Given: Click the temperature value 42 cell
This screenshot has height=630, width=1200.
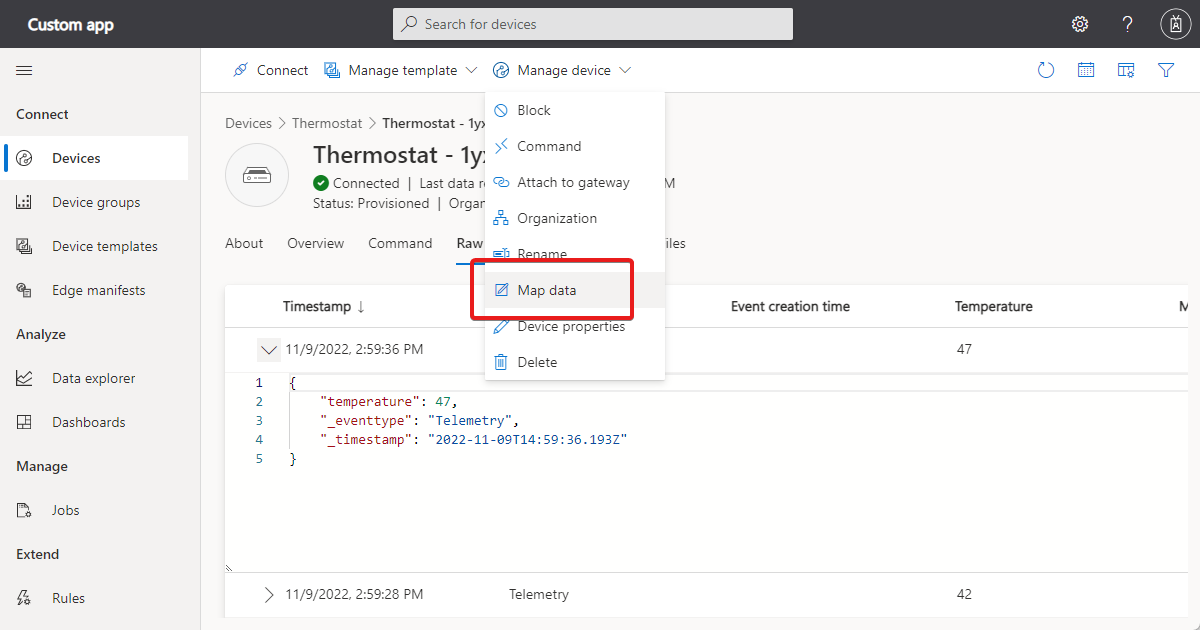Looking at the screenshot, I should (964, 594).
